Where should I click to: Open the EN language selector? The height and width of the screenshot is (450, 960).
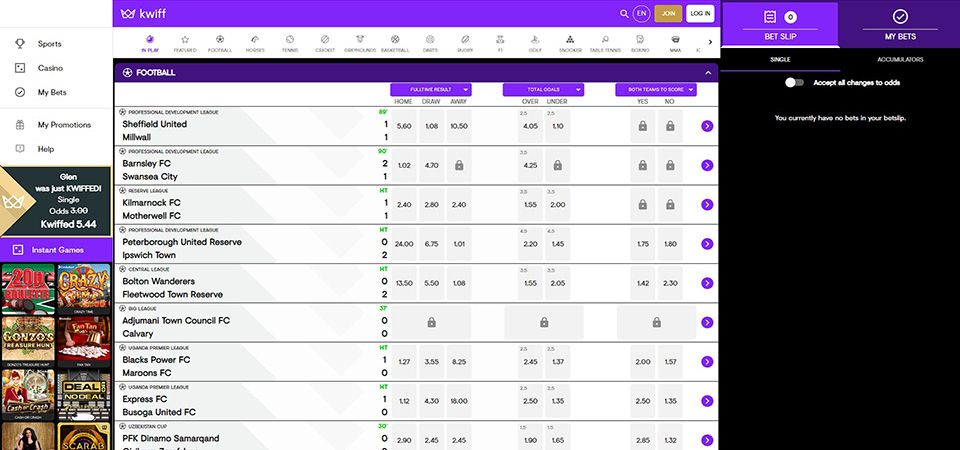click(x=642, y=13)
